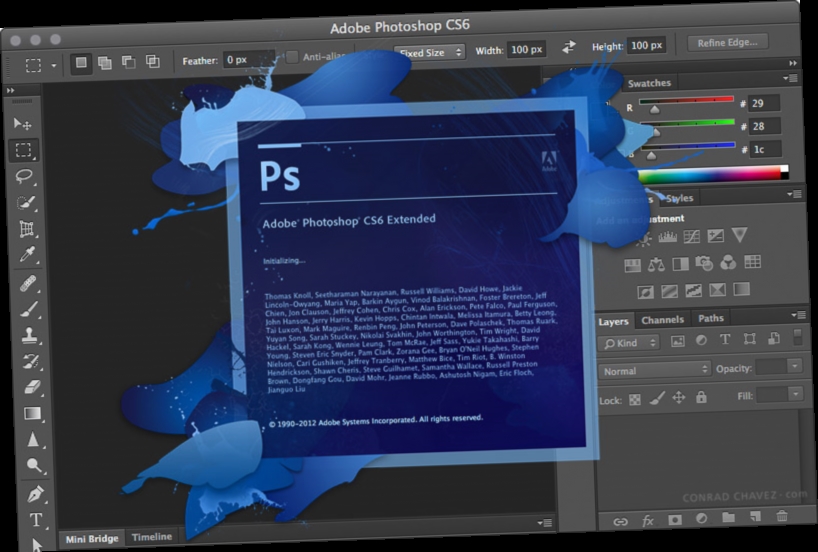818x552 pixels.
Task: Open the Kind filter dropdown
Action: [629, 343]
